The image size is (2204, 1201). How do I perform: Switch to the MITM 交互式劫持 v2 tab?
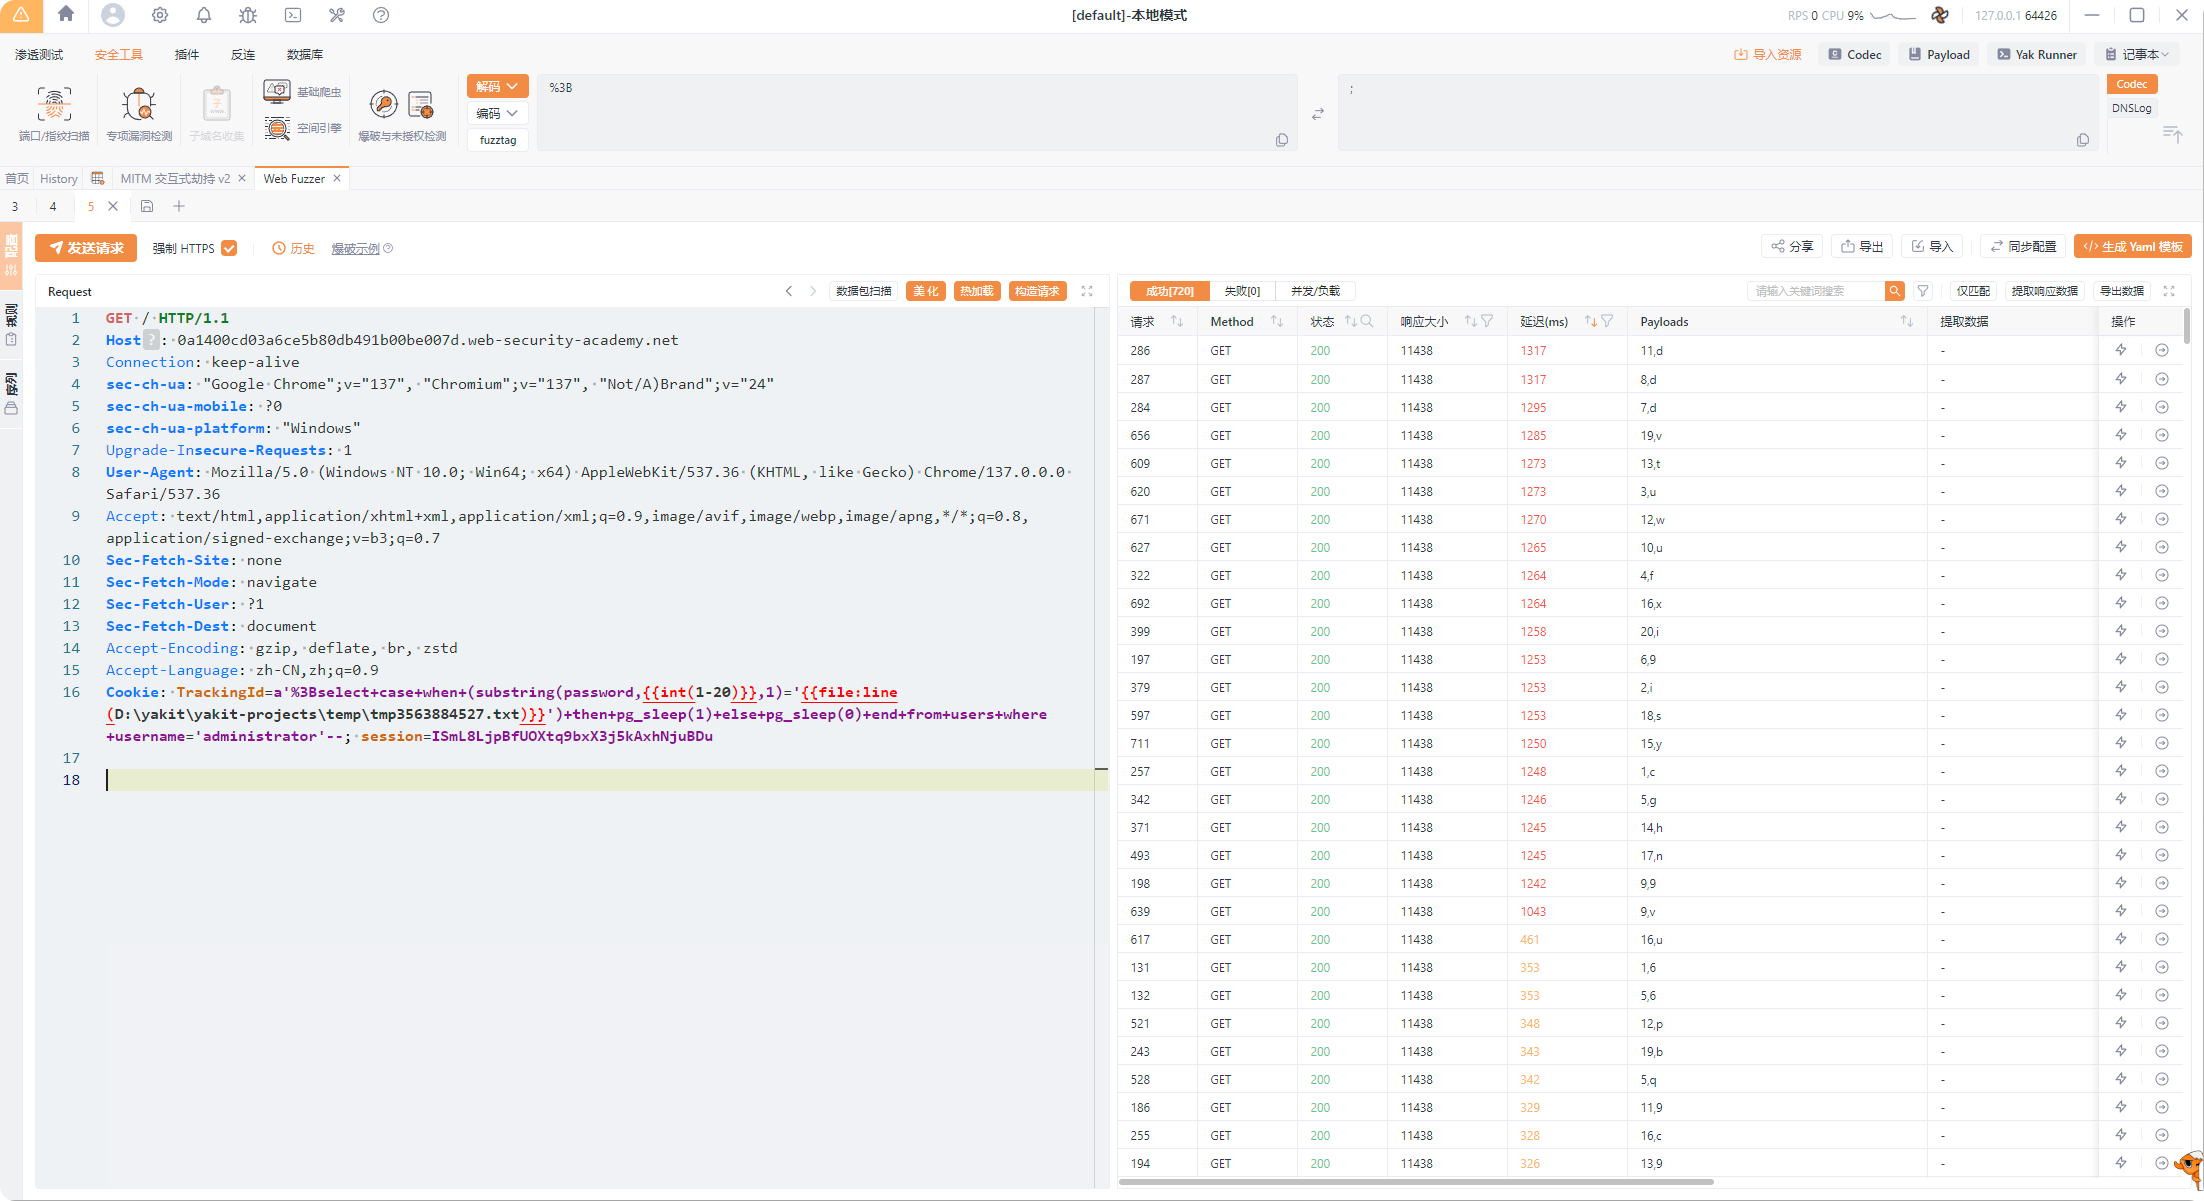175,178
